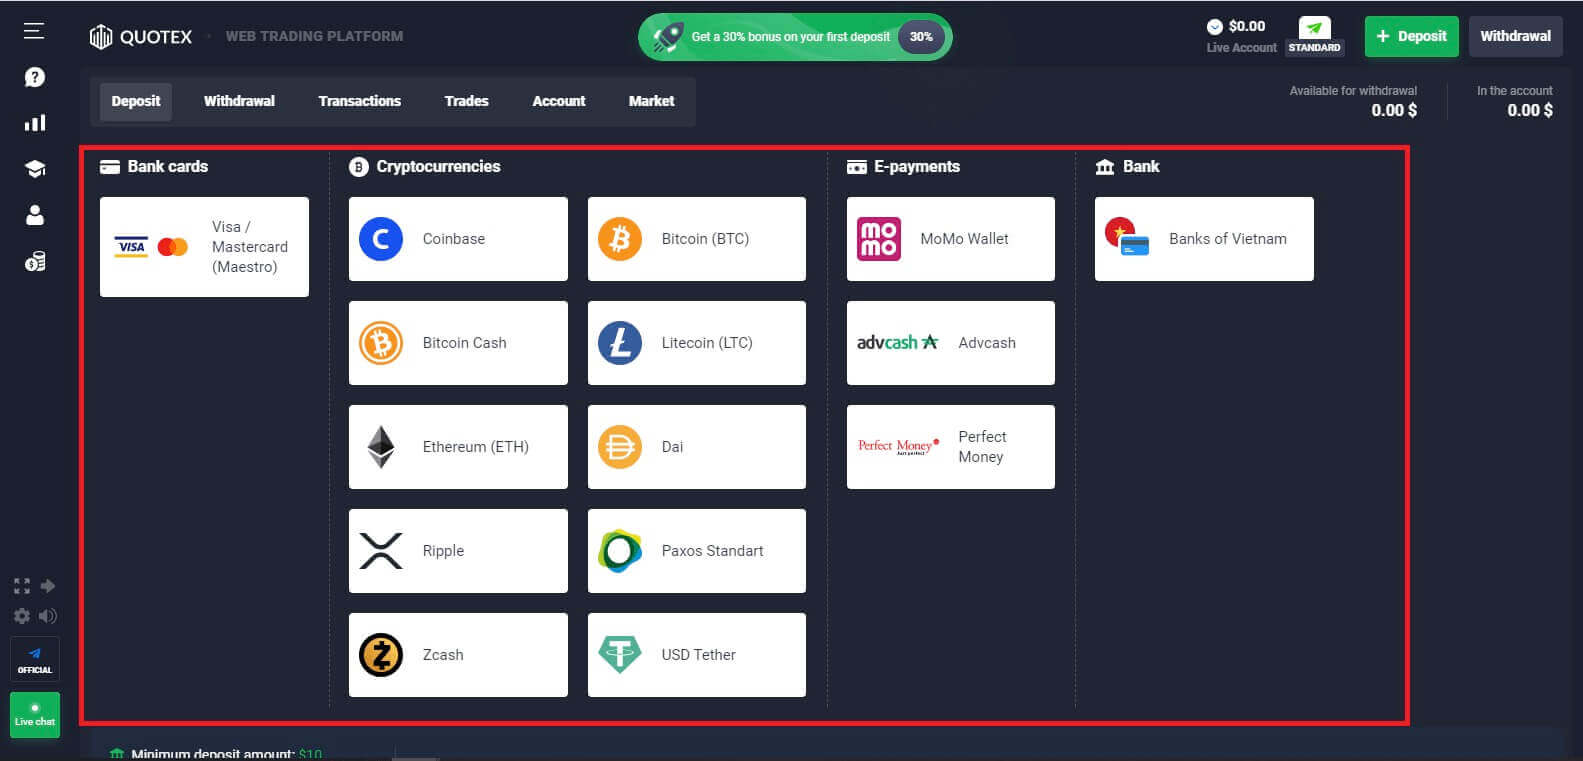Click the green Deposit button
Image resolution: width=1583 pixels, height=761 pixels.
[x=1411, y=36]
